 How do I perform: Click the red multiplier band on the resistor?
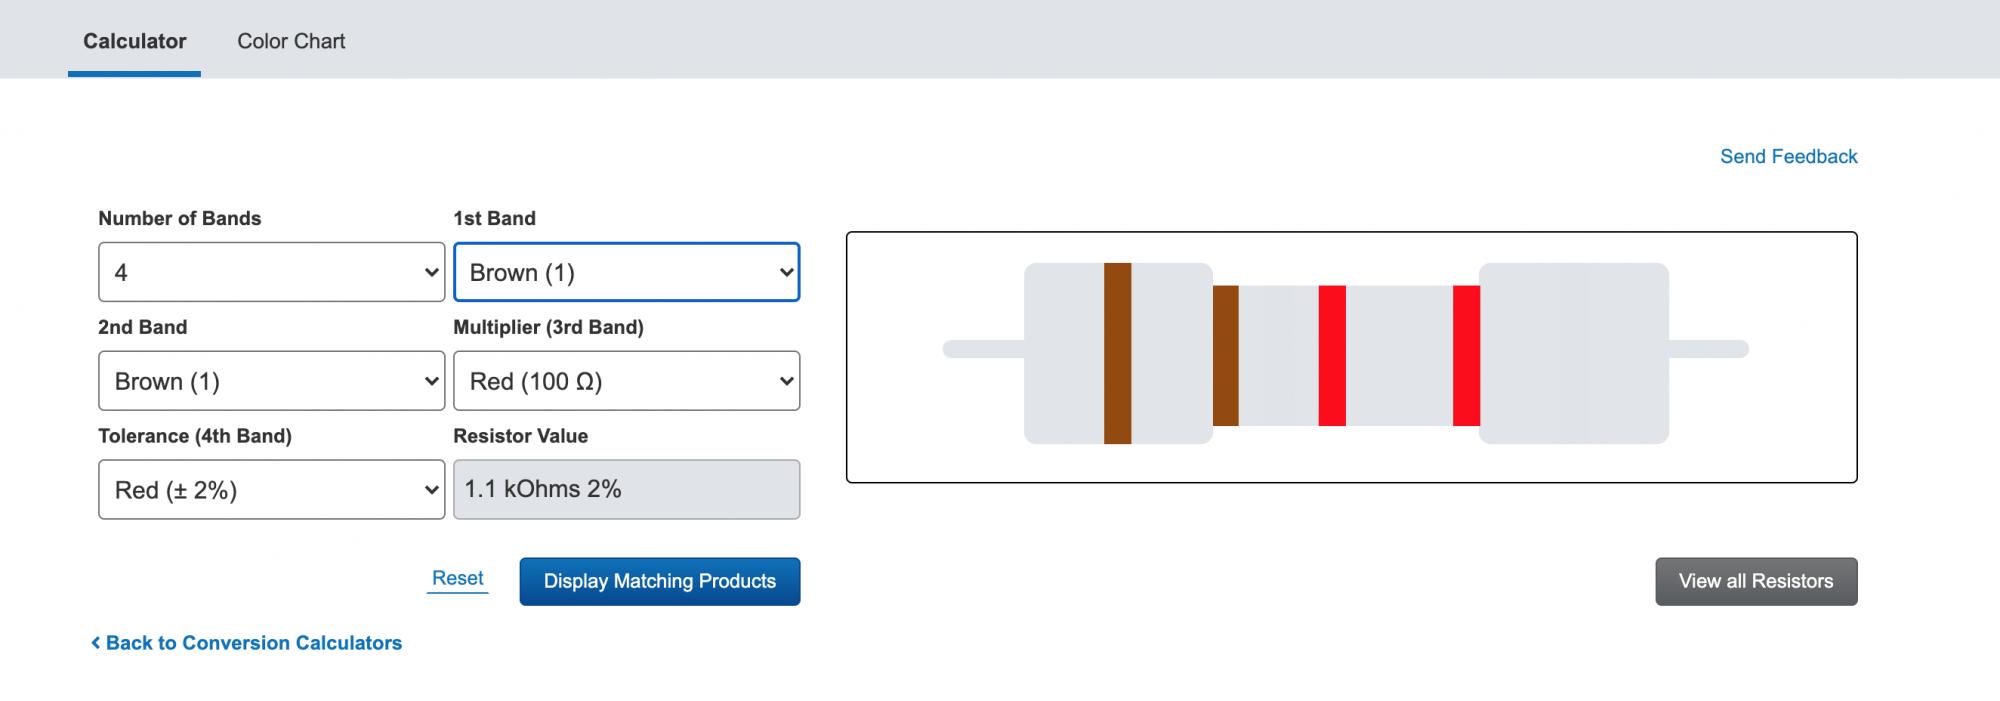(x=1331, y=355)
